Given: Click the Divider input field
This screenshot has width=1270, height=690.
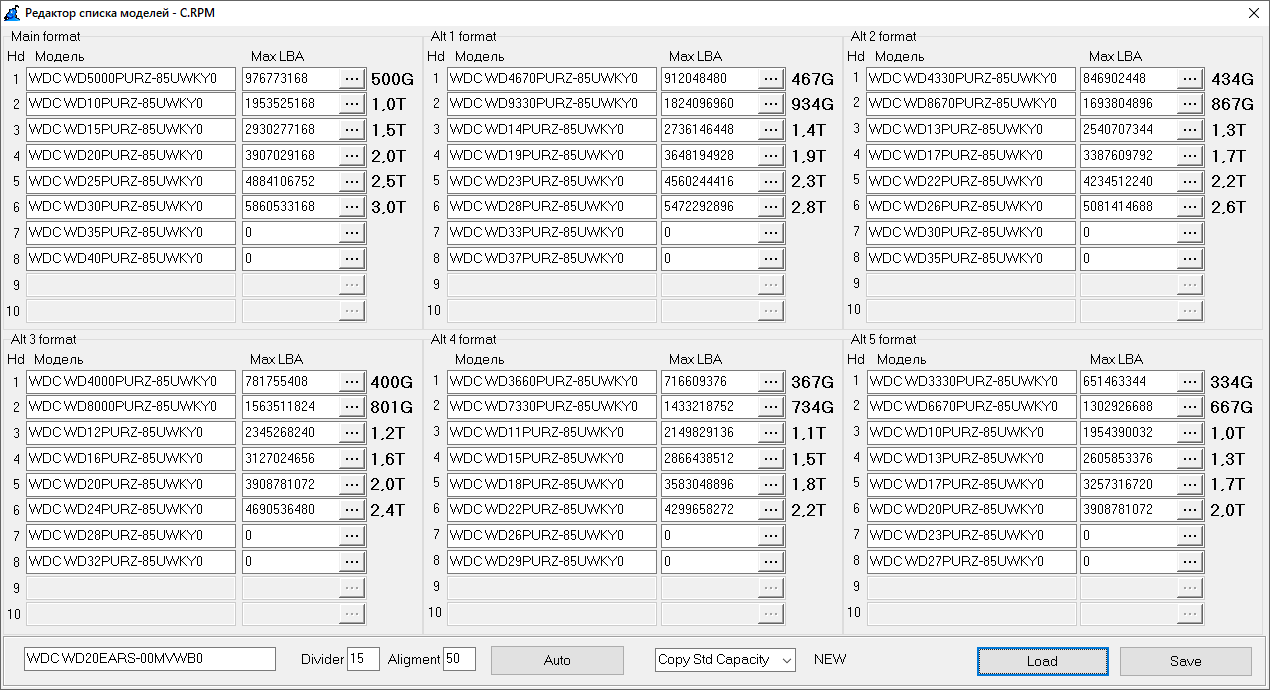Looking at the screenshot, I should [363, 659].
